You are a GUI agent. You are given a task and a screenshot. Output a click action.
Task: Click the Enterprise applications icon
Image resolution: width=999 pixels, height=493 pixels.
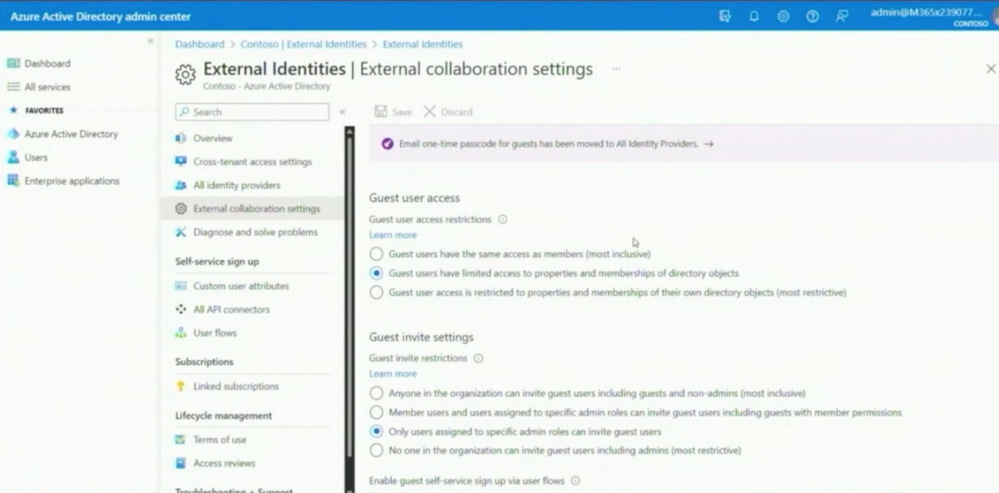tap(13, 181)
